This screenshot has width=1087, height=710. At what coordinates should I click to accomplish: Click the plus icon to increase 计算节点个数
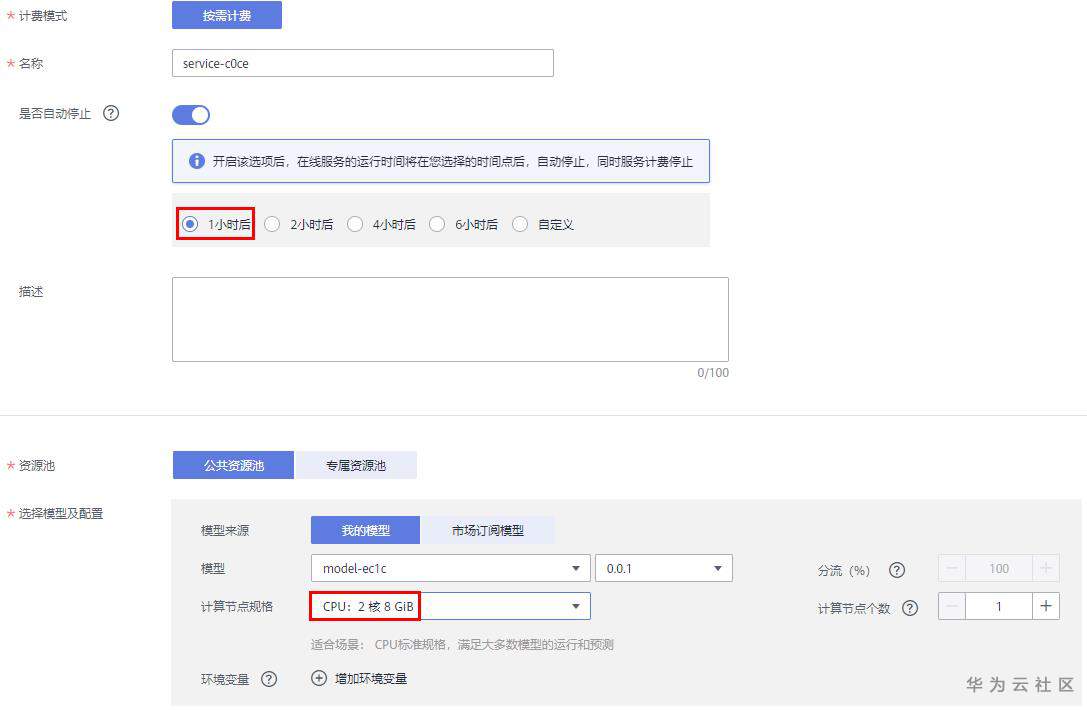point(1046,605)
